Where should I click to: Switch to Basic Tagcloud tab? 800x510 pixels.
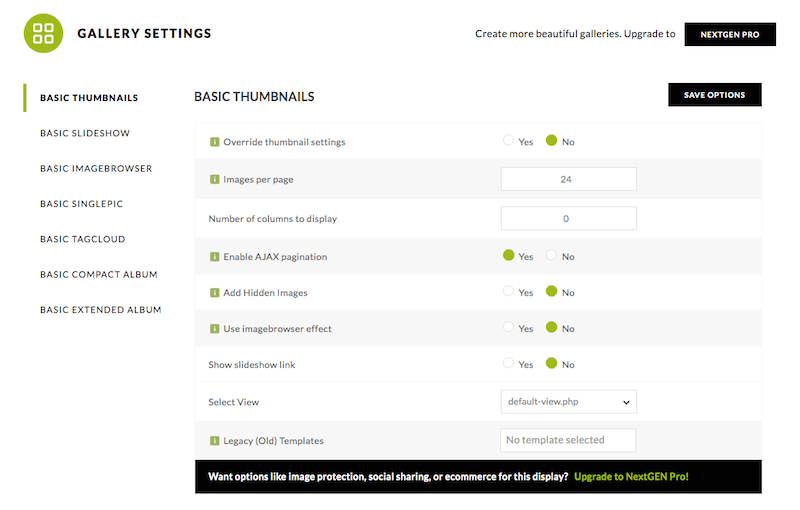tap(83, 239)
